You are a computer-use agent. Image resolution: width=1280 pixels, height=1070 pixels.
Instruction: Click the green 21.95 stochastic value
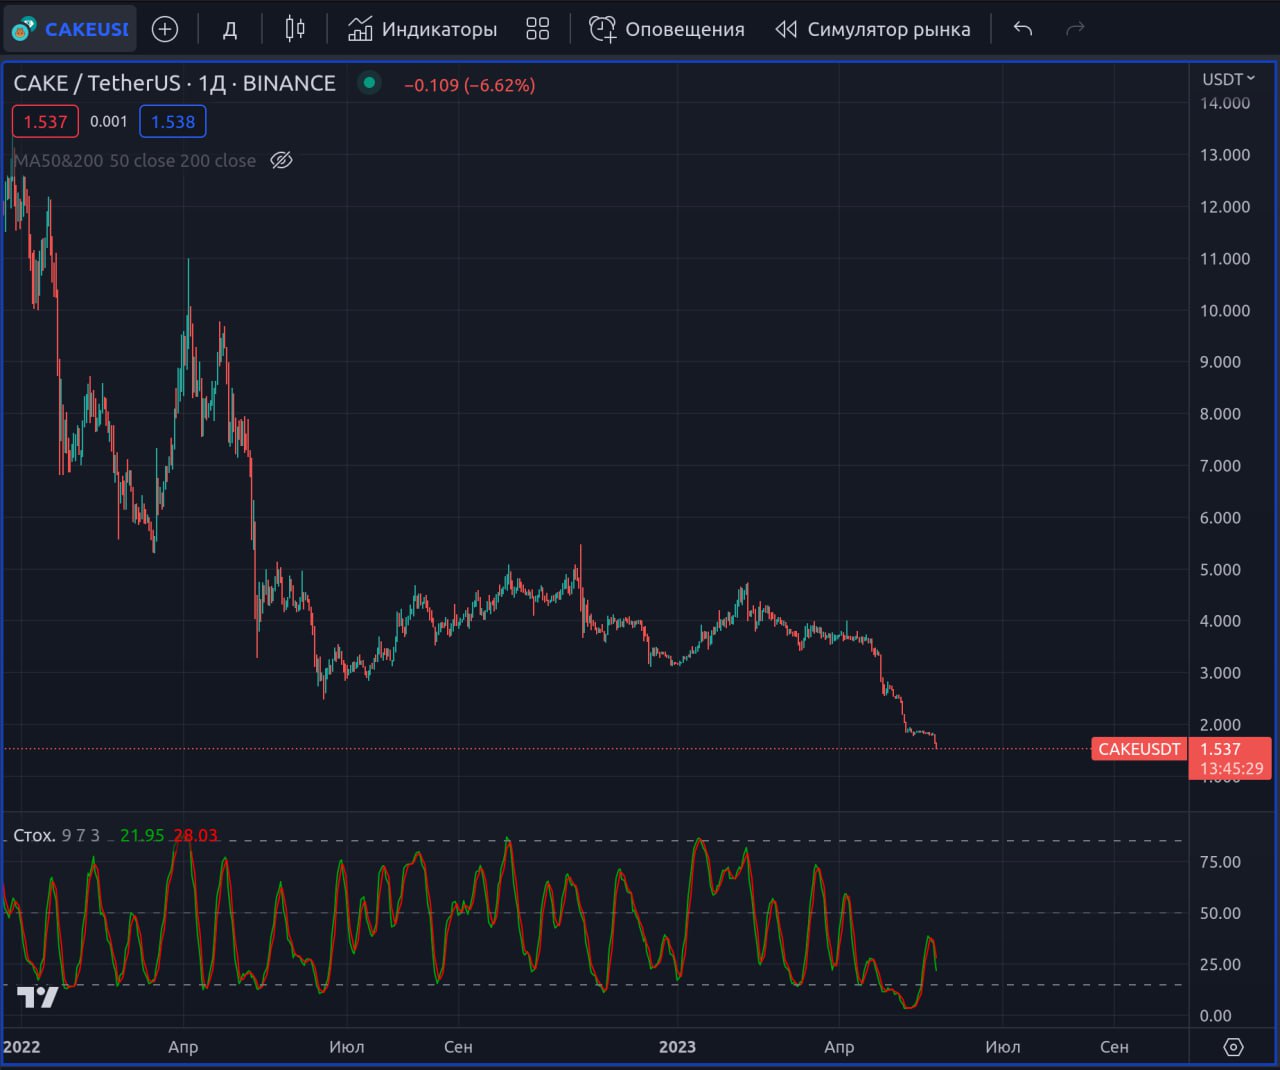click(142, 835)
